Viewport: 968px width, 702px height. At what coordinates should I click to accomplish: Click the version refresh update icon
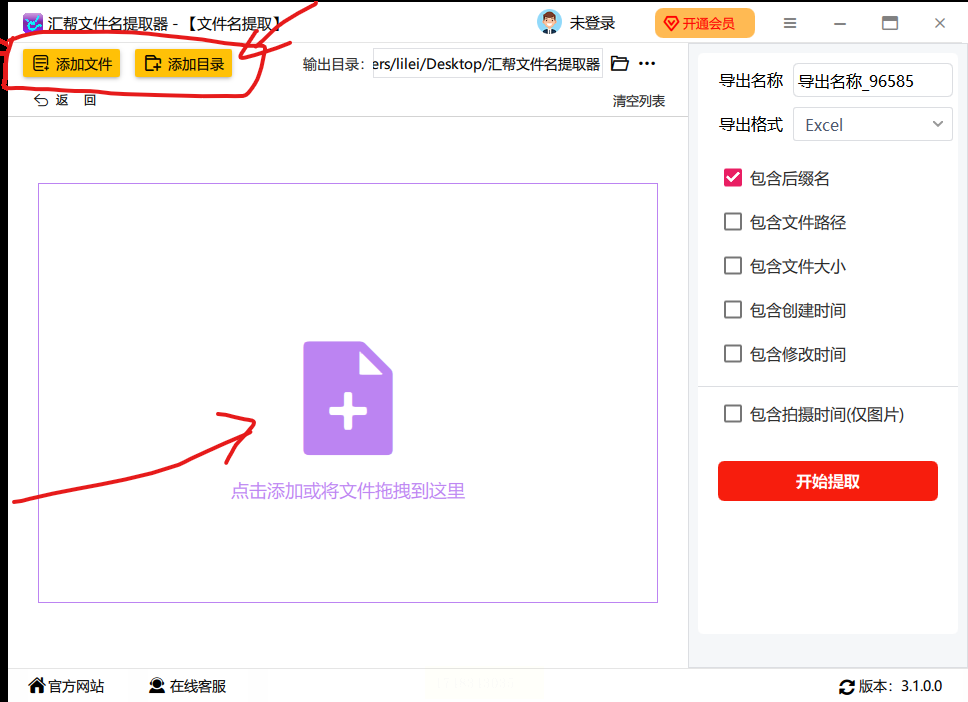[846, 687]
